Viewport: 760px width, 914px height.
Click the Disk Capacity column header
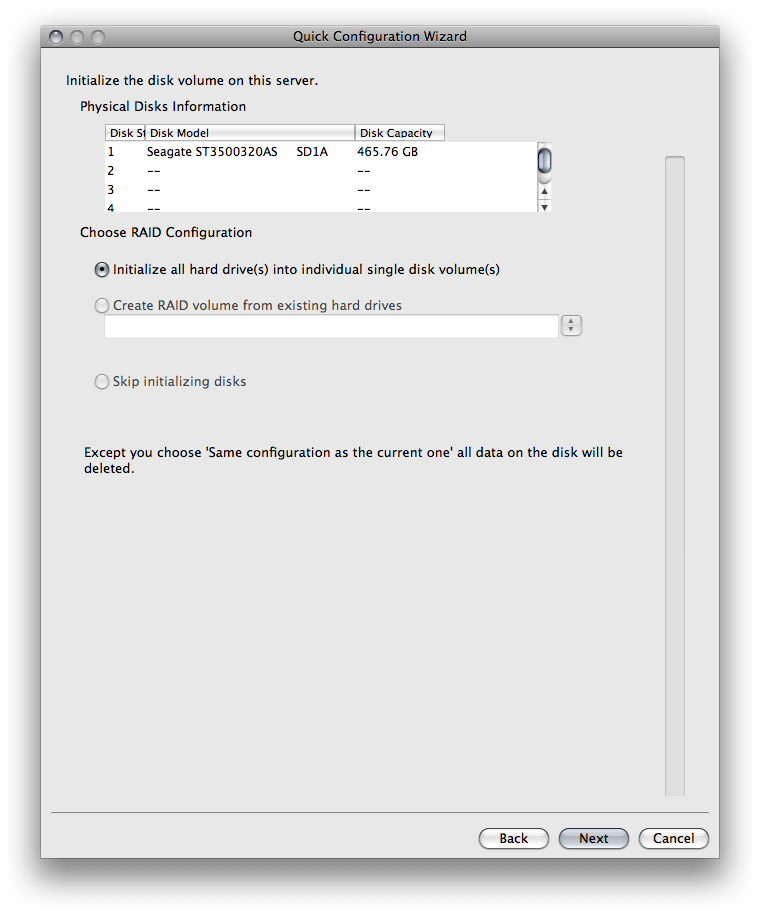coord(400,133)
